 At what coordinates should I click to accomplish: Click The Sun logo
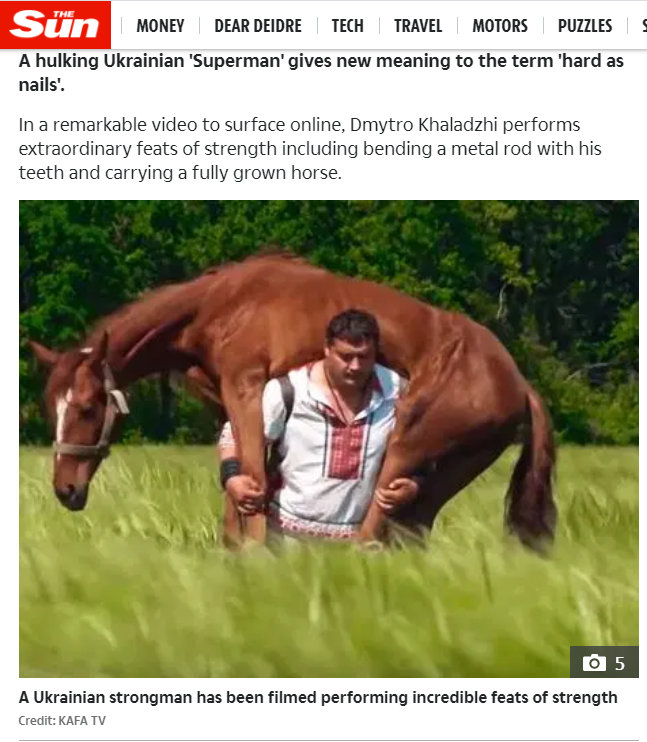click(55, 25)
